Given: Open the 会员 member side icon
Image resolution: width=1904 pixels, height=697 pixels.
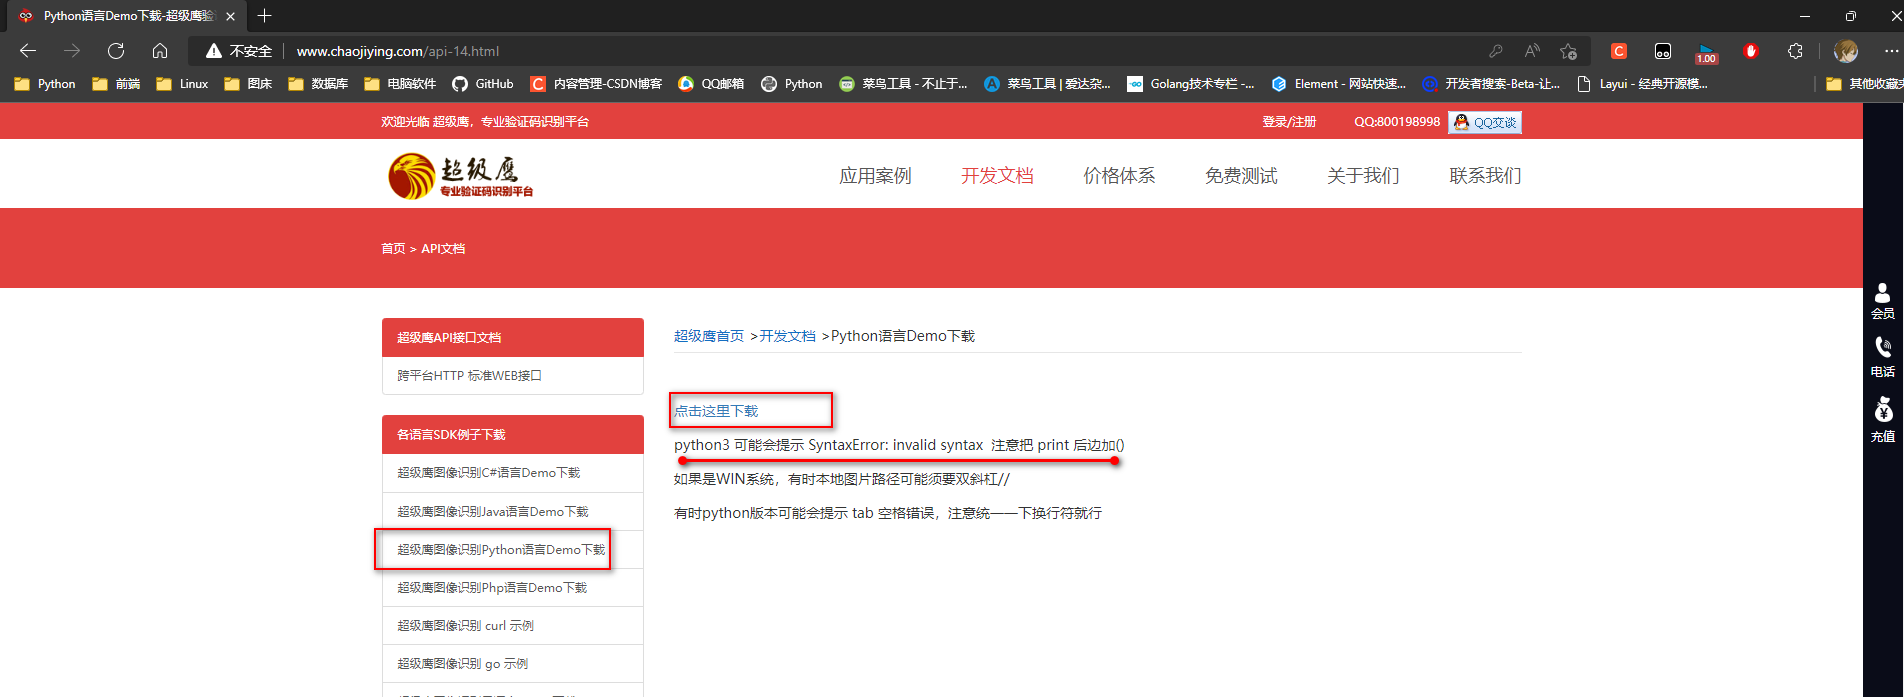Looking at the screenshot, I should click(1882, 301).
